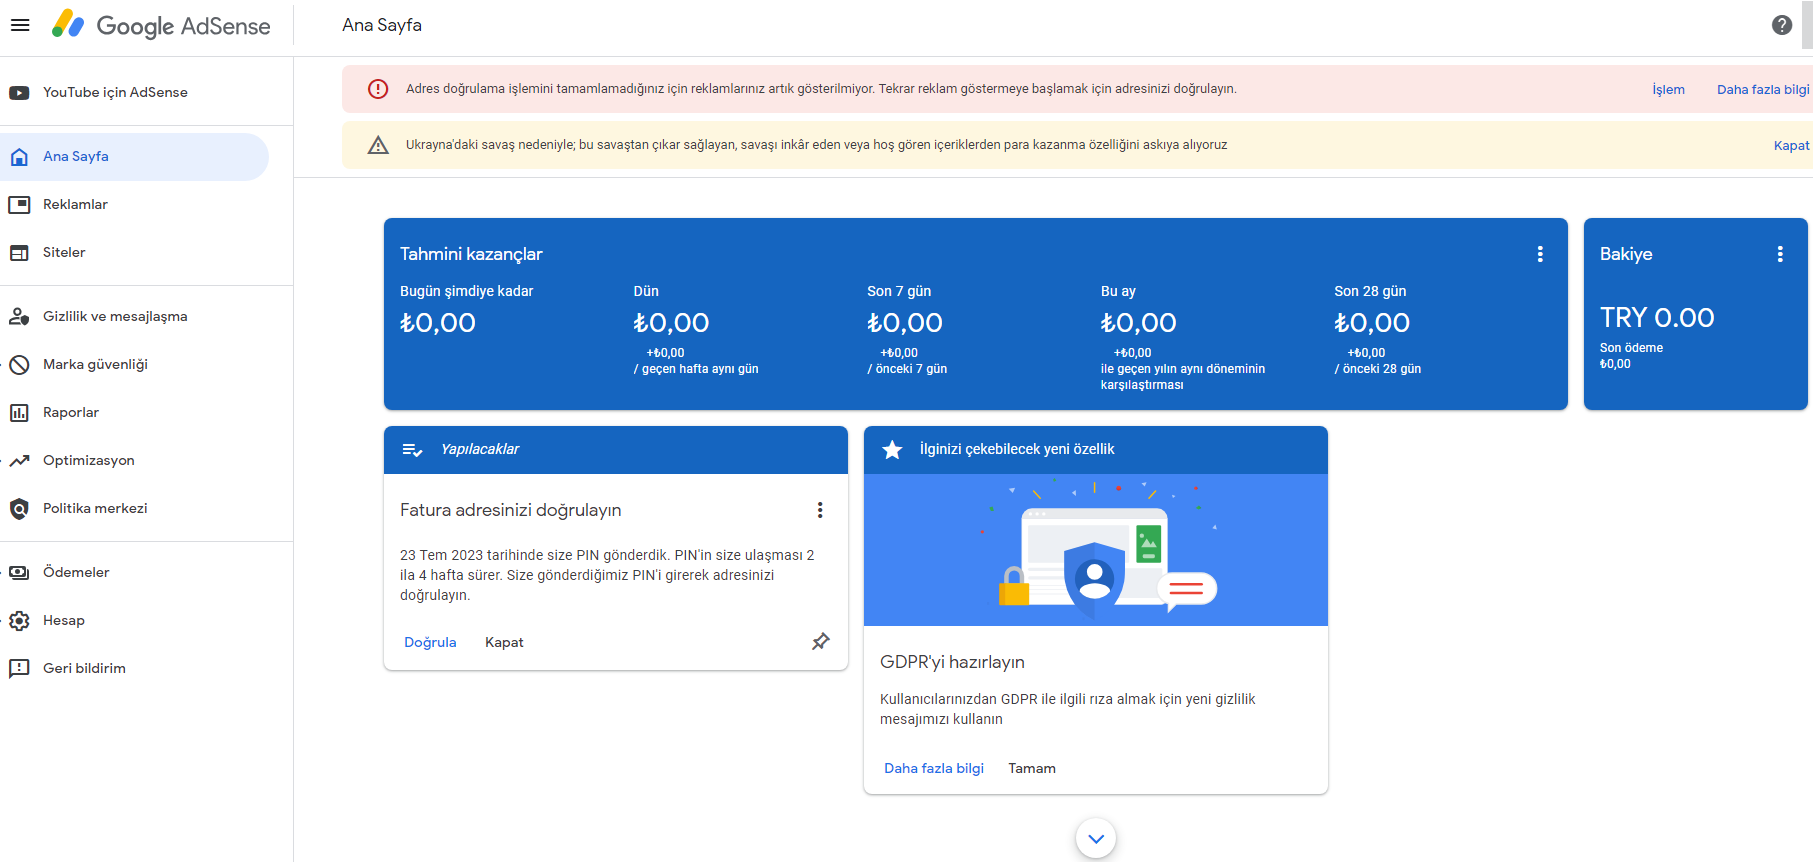
Task: Click the Bu ay earnings value
Action: coord(1139,323)
